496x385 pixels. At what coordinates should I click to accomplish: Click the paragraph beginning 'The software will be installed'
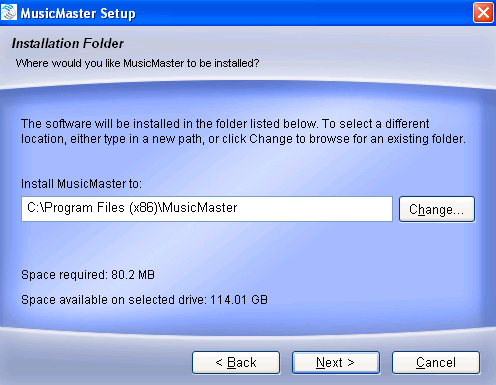tap(243, 131)
